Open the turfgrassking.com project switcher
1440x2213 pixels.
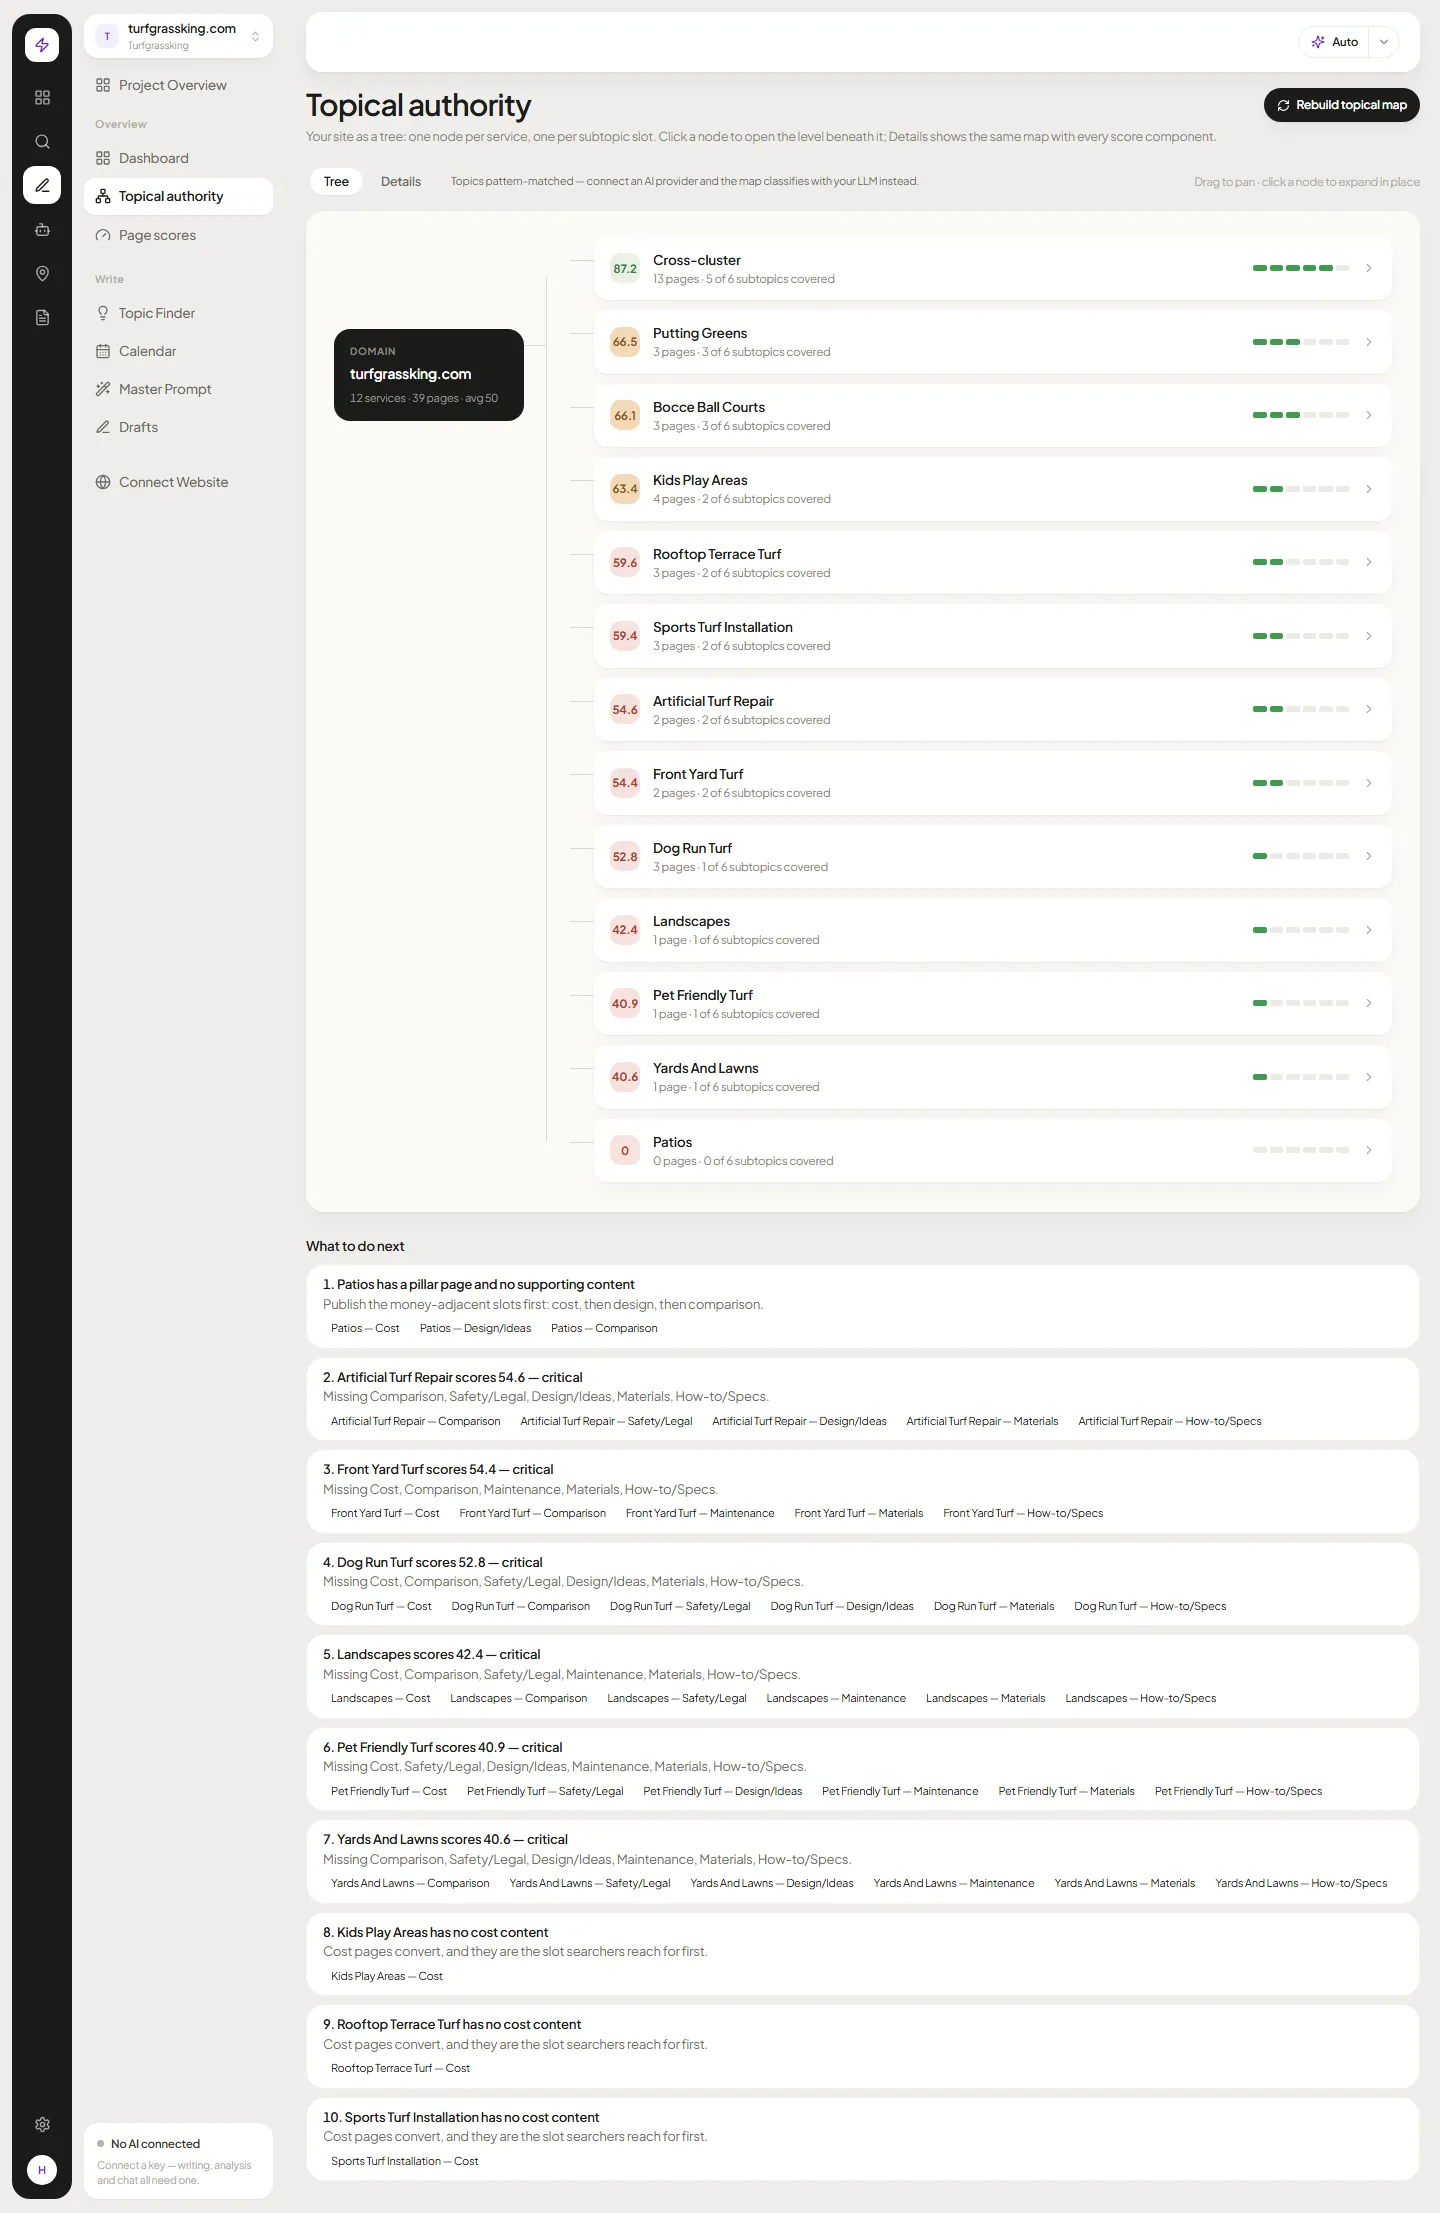[178, 36]
